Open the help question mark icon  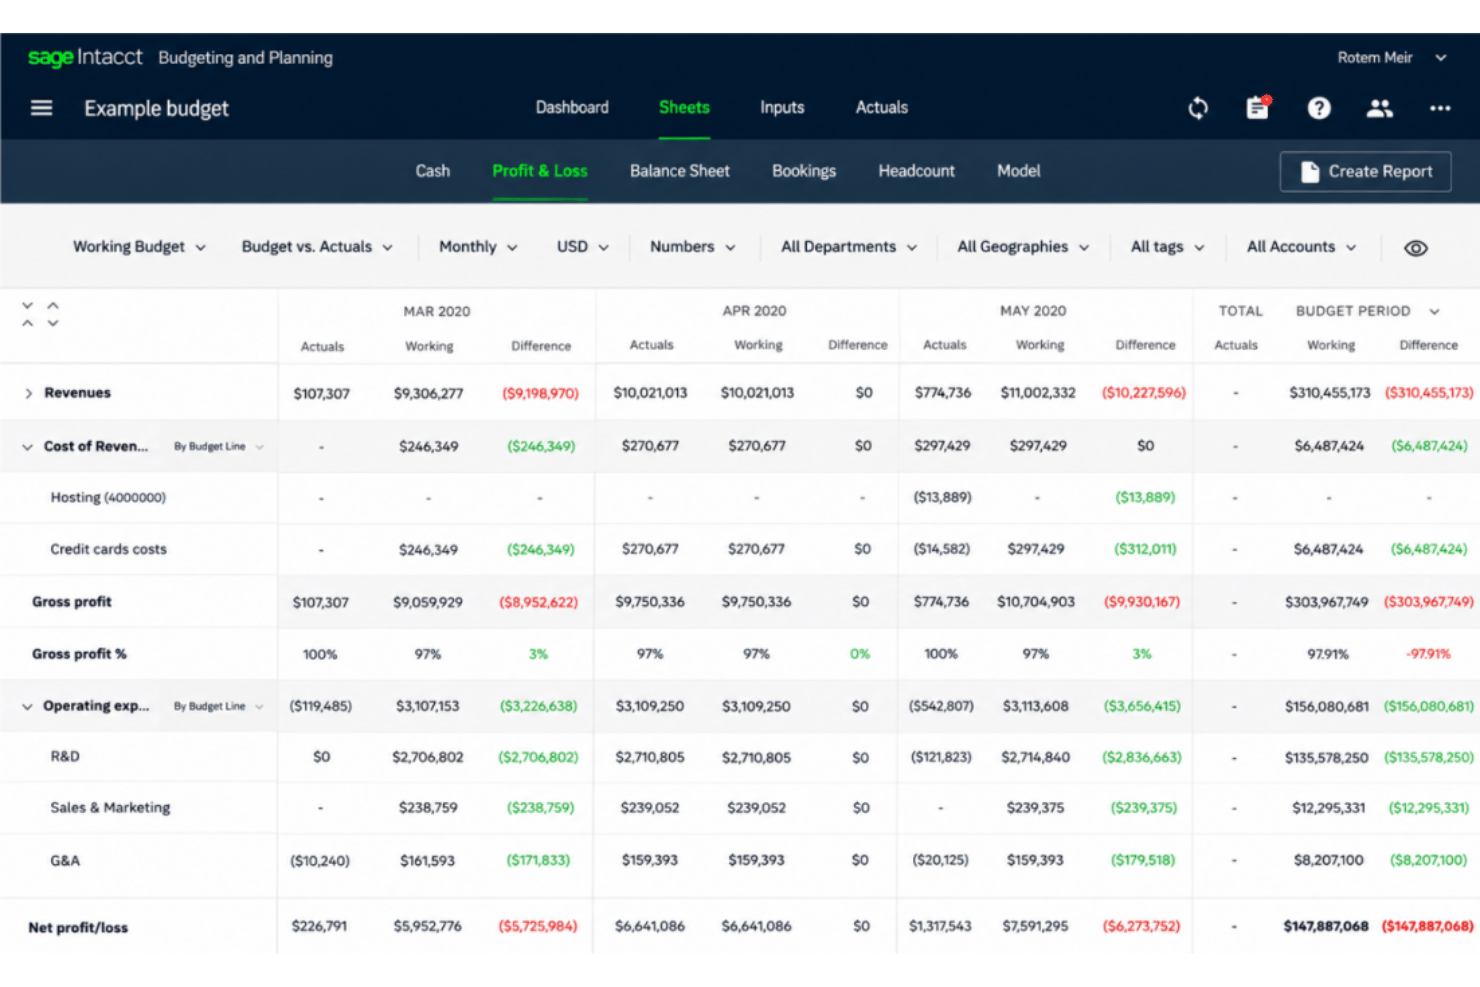coord(1319,108)
